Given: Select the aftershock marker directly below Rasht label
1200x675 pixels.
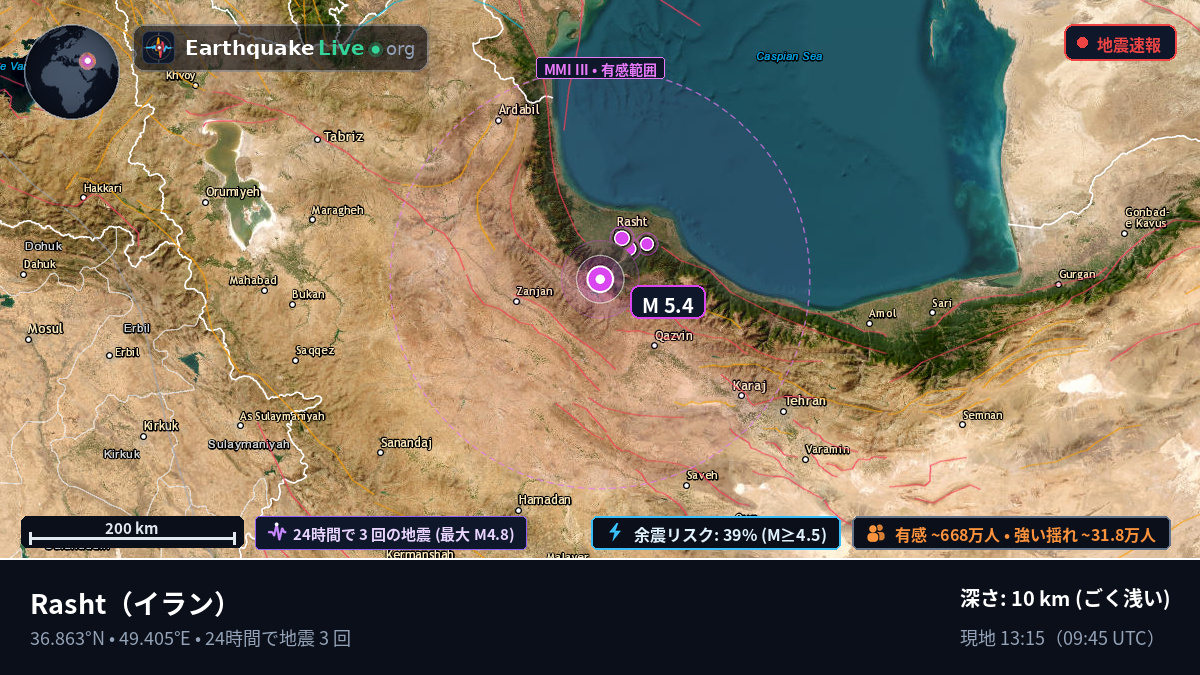Looking at the screenshot, I should pyautogui.click(x=621, y=238).
